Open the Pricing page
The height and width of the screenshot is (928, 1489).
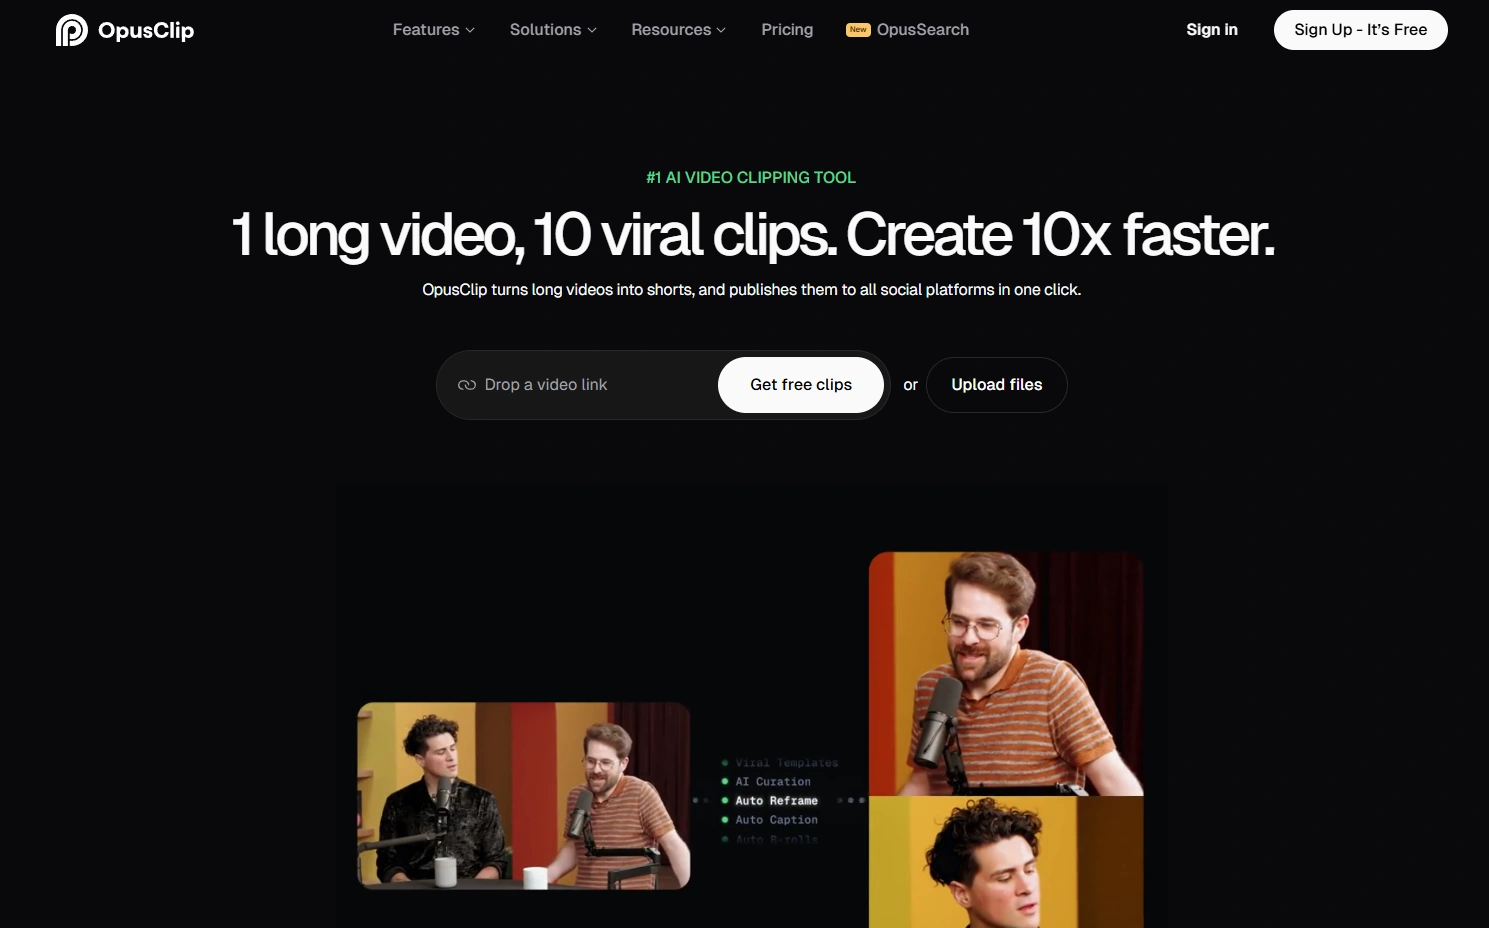point(787,30)
